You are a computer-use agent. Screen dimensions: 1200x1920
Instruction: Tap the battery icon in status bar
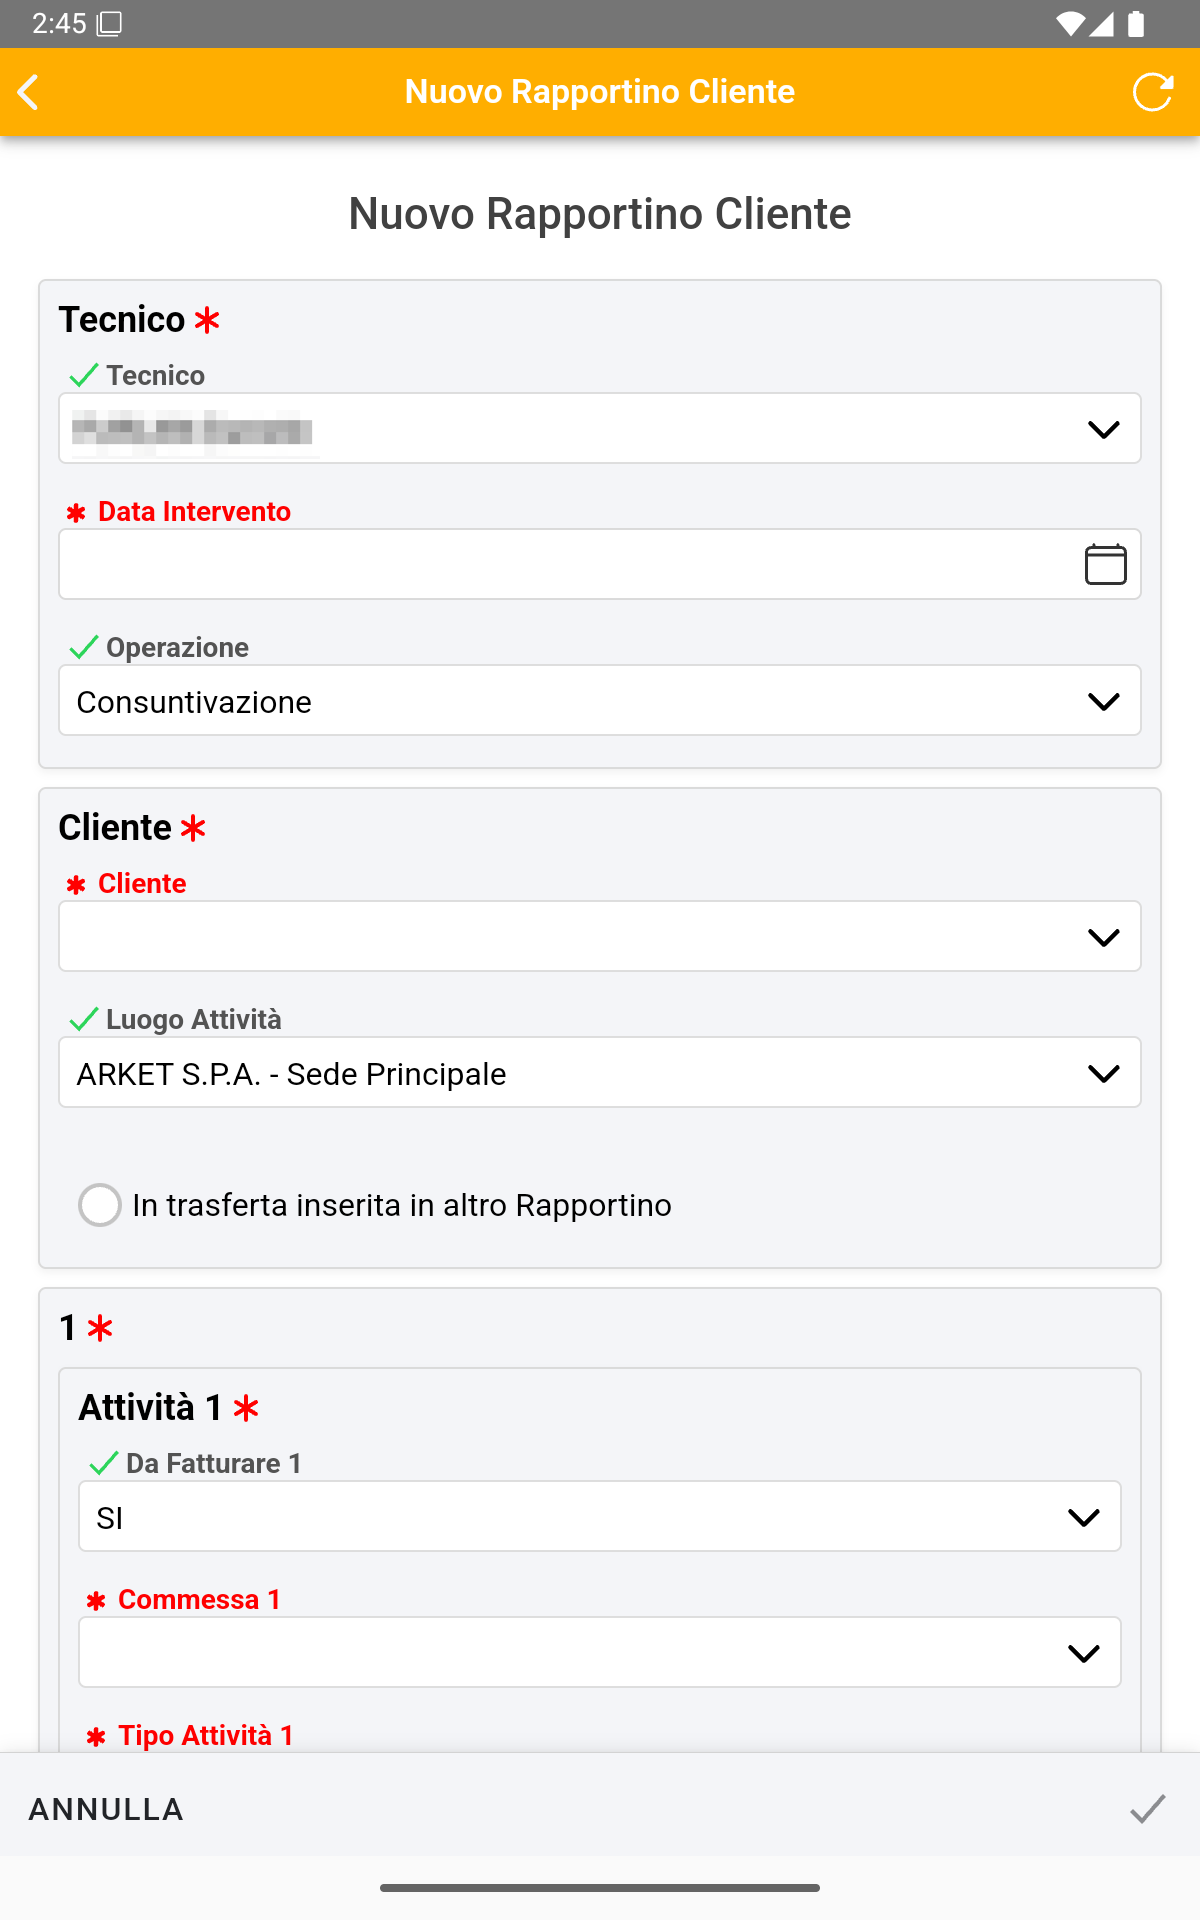(x=1136, y=24)
